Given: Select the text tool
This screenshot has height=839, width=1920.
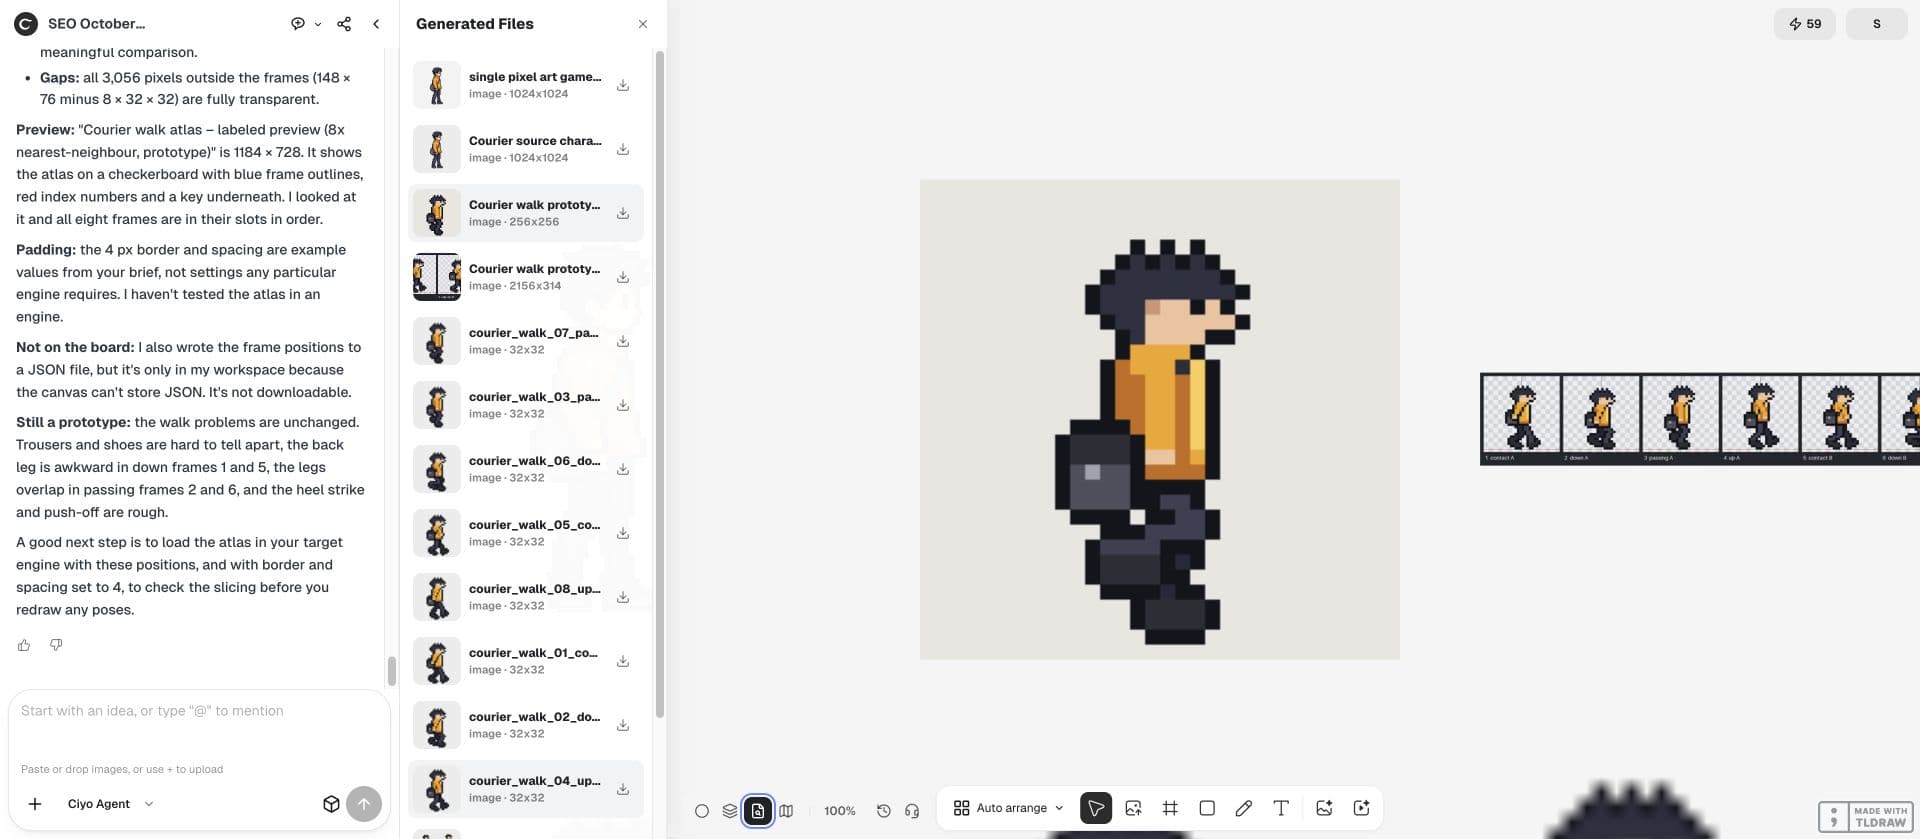Looking at the screenshot, I should click(x=1281, y=808).
